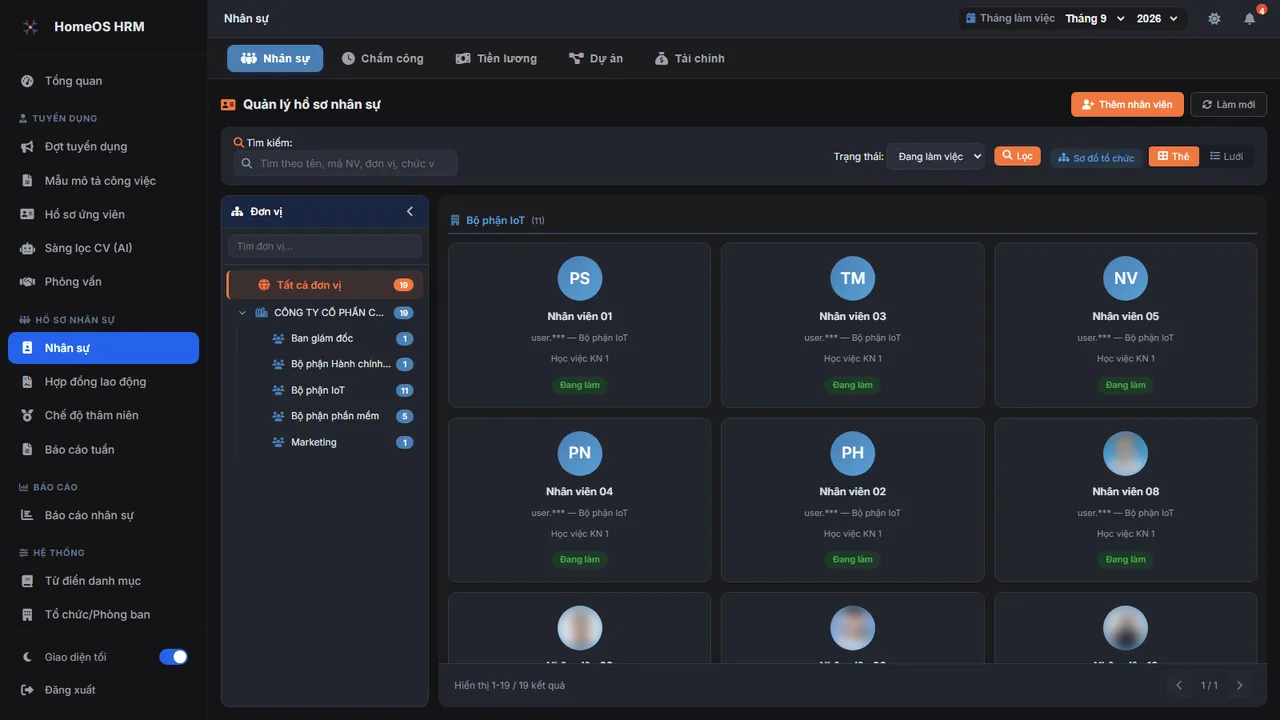Toggle the Giao diện tối switch
The height and width of the screenshot is (720, 1280).
click(173, 657)
